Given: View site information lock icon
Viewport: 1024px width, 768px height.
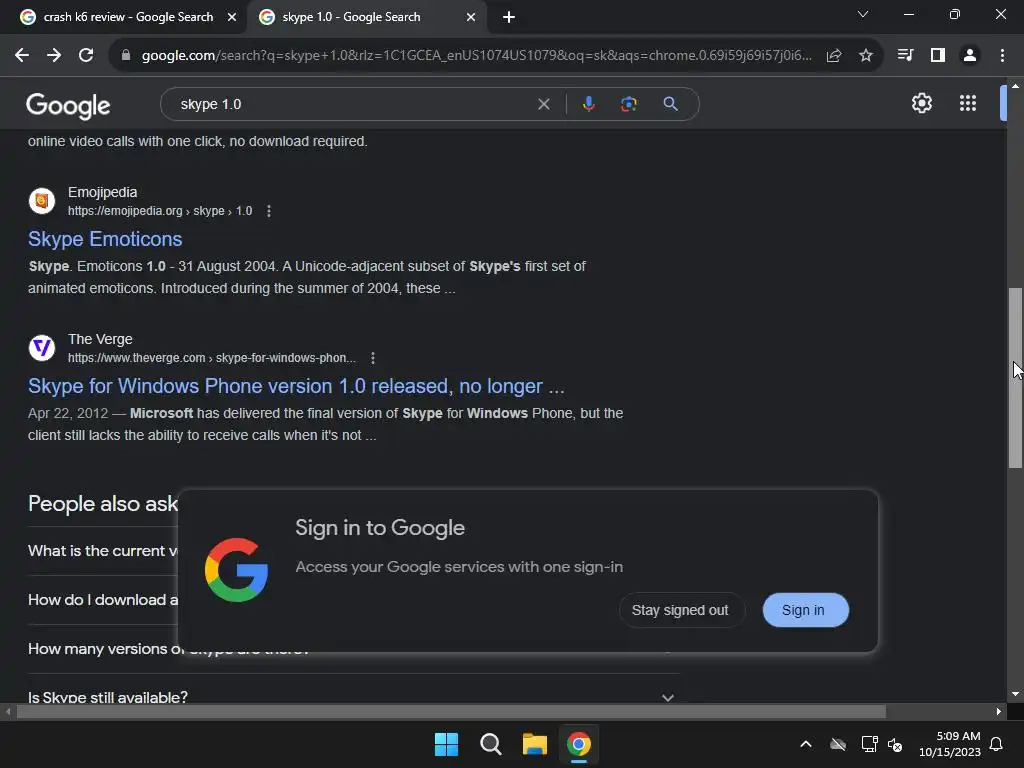Looking at the screenshot, I should (x=126, y=56).
